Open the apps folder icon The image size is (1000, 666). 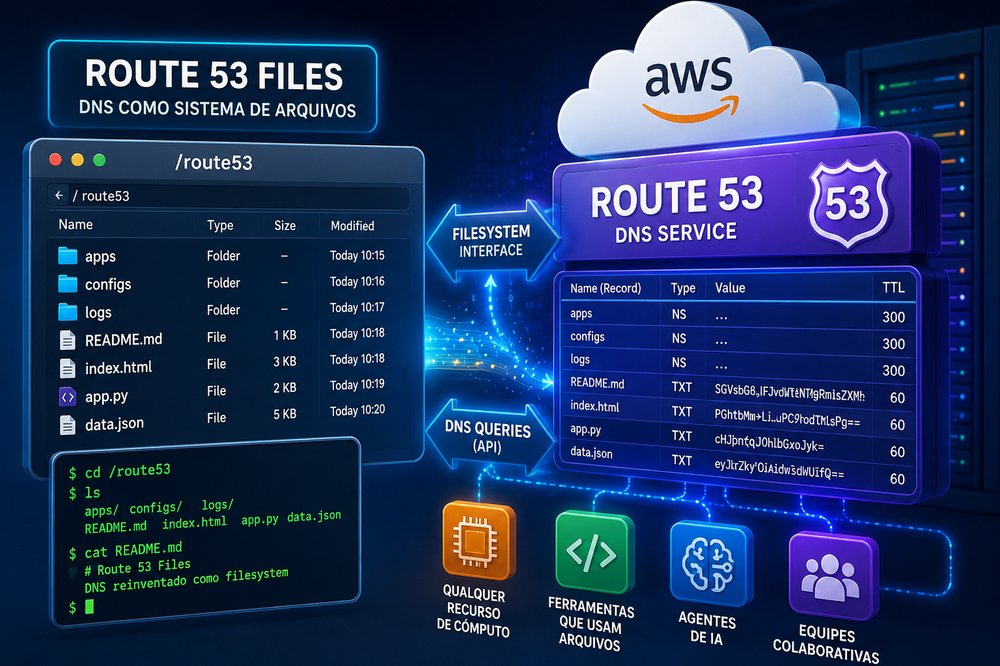[x=68, y=256]
